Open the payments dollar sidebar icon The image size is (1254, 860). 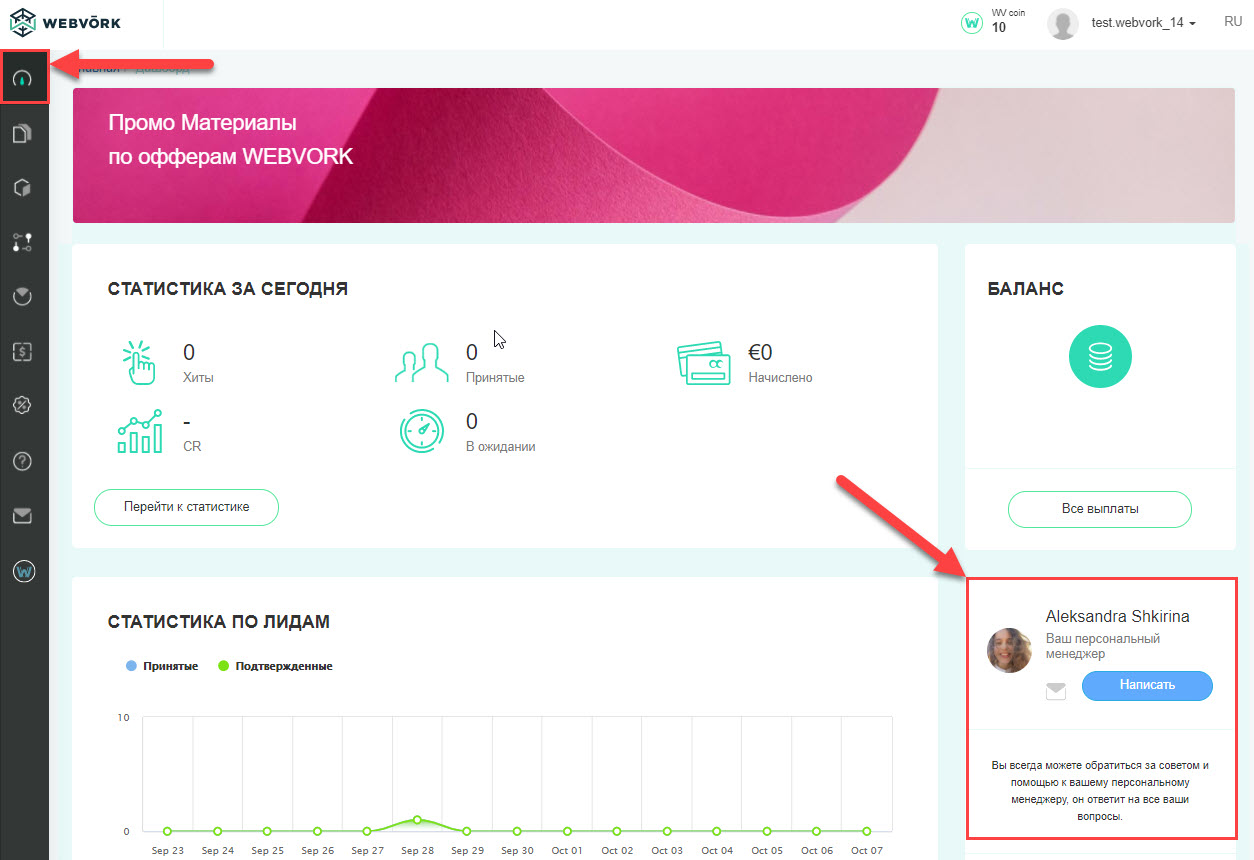(x=23, y=351)
